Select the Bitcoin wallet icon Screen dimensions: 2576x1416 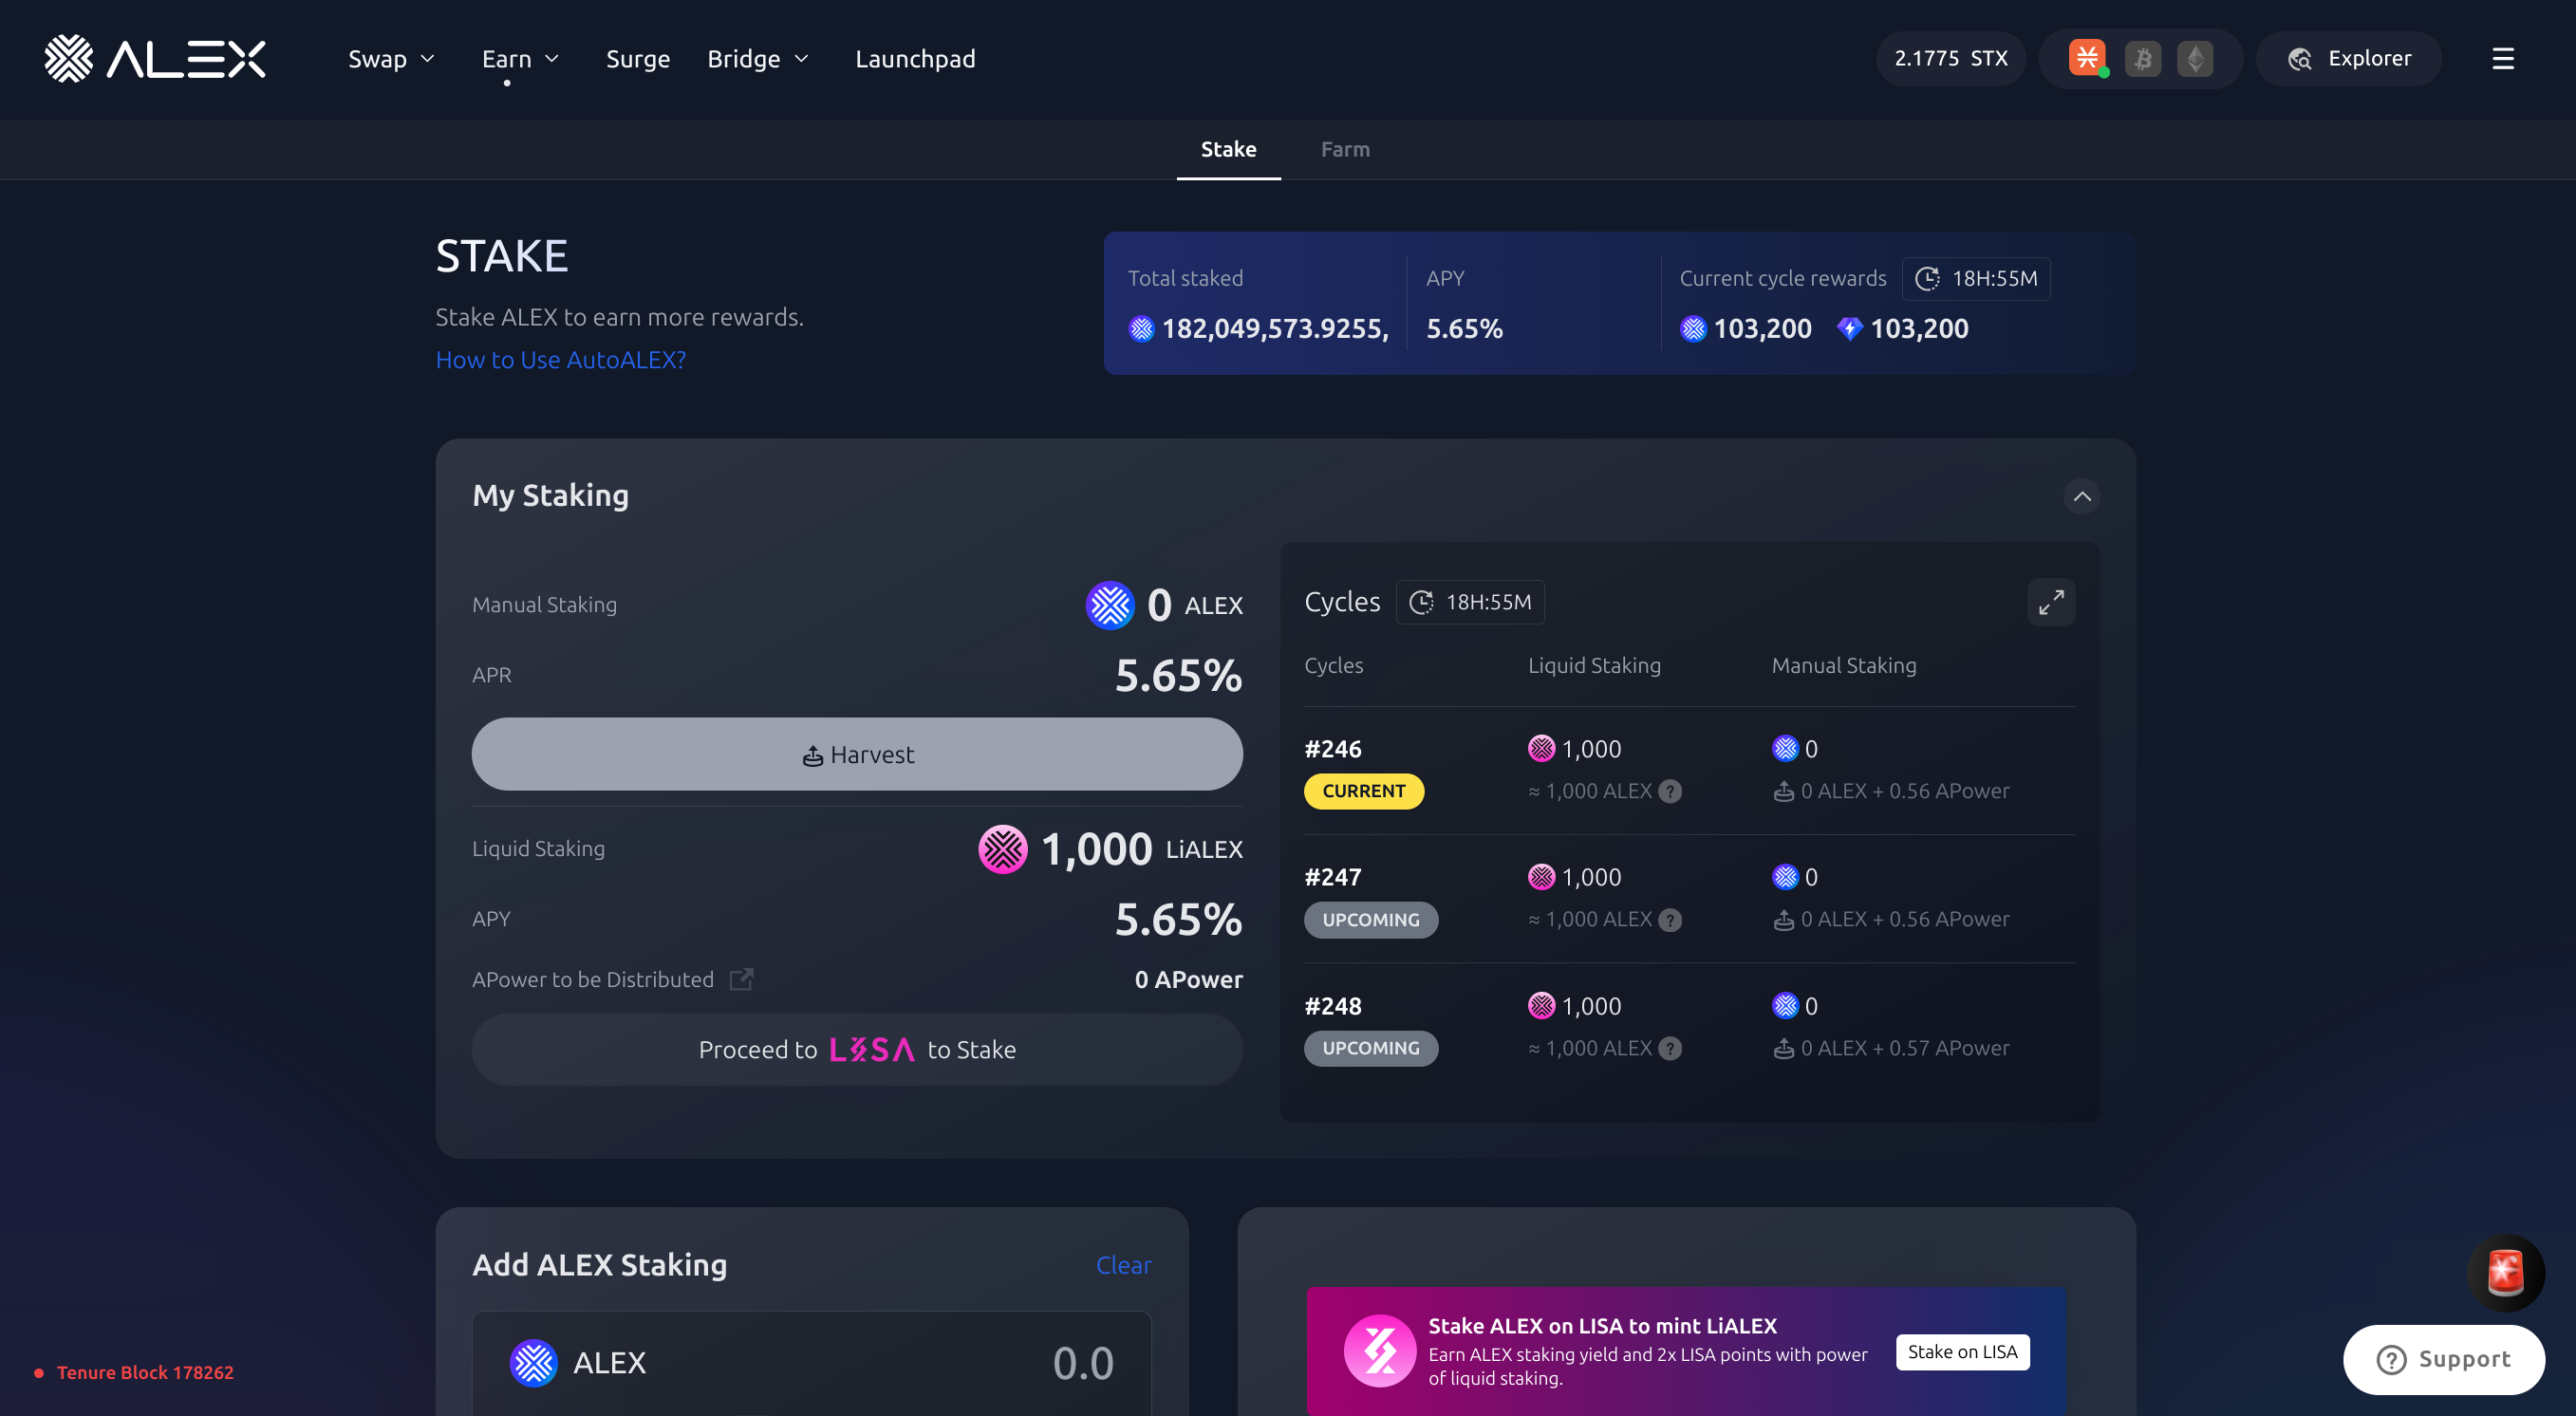[x=2142, y=58]
